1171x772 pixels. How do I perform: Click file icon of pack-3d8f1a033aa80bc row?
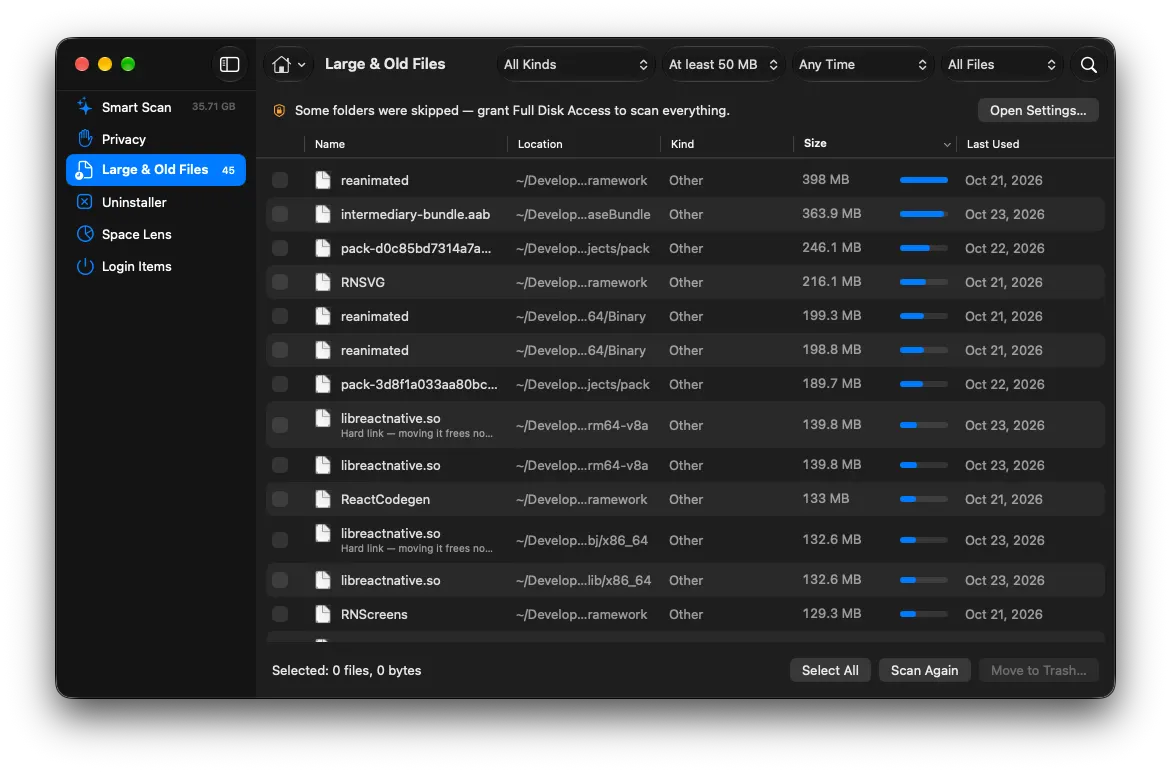coord(323,384)
